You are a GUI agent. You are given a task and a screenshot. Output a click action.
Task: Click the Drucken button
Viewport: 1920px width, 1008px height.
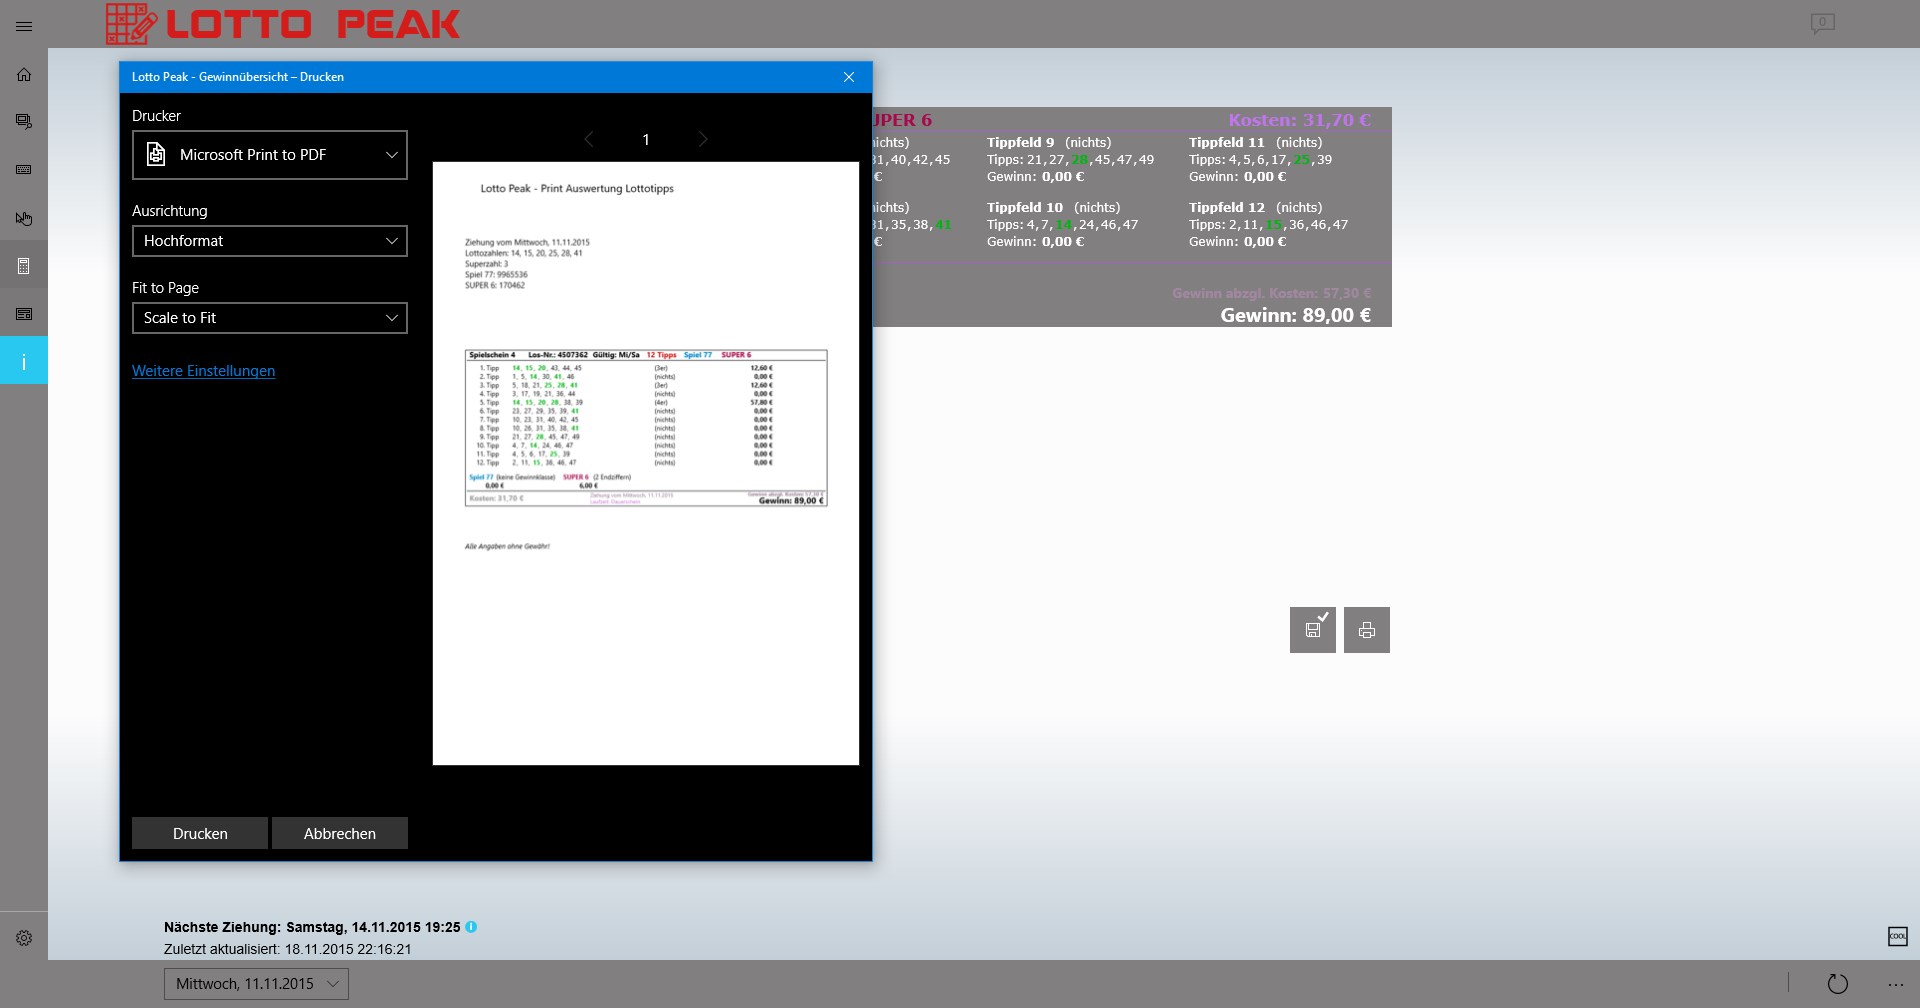200,833
